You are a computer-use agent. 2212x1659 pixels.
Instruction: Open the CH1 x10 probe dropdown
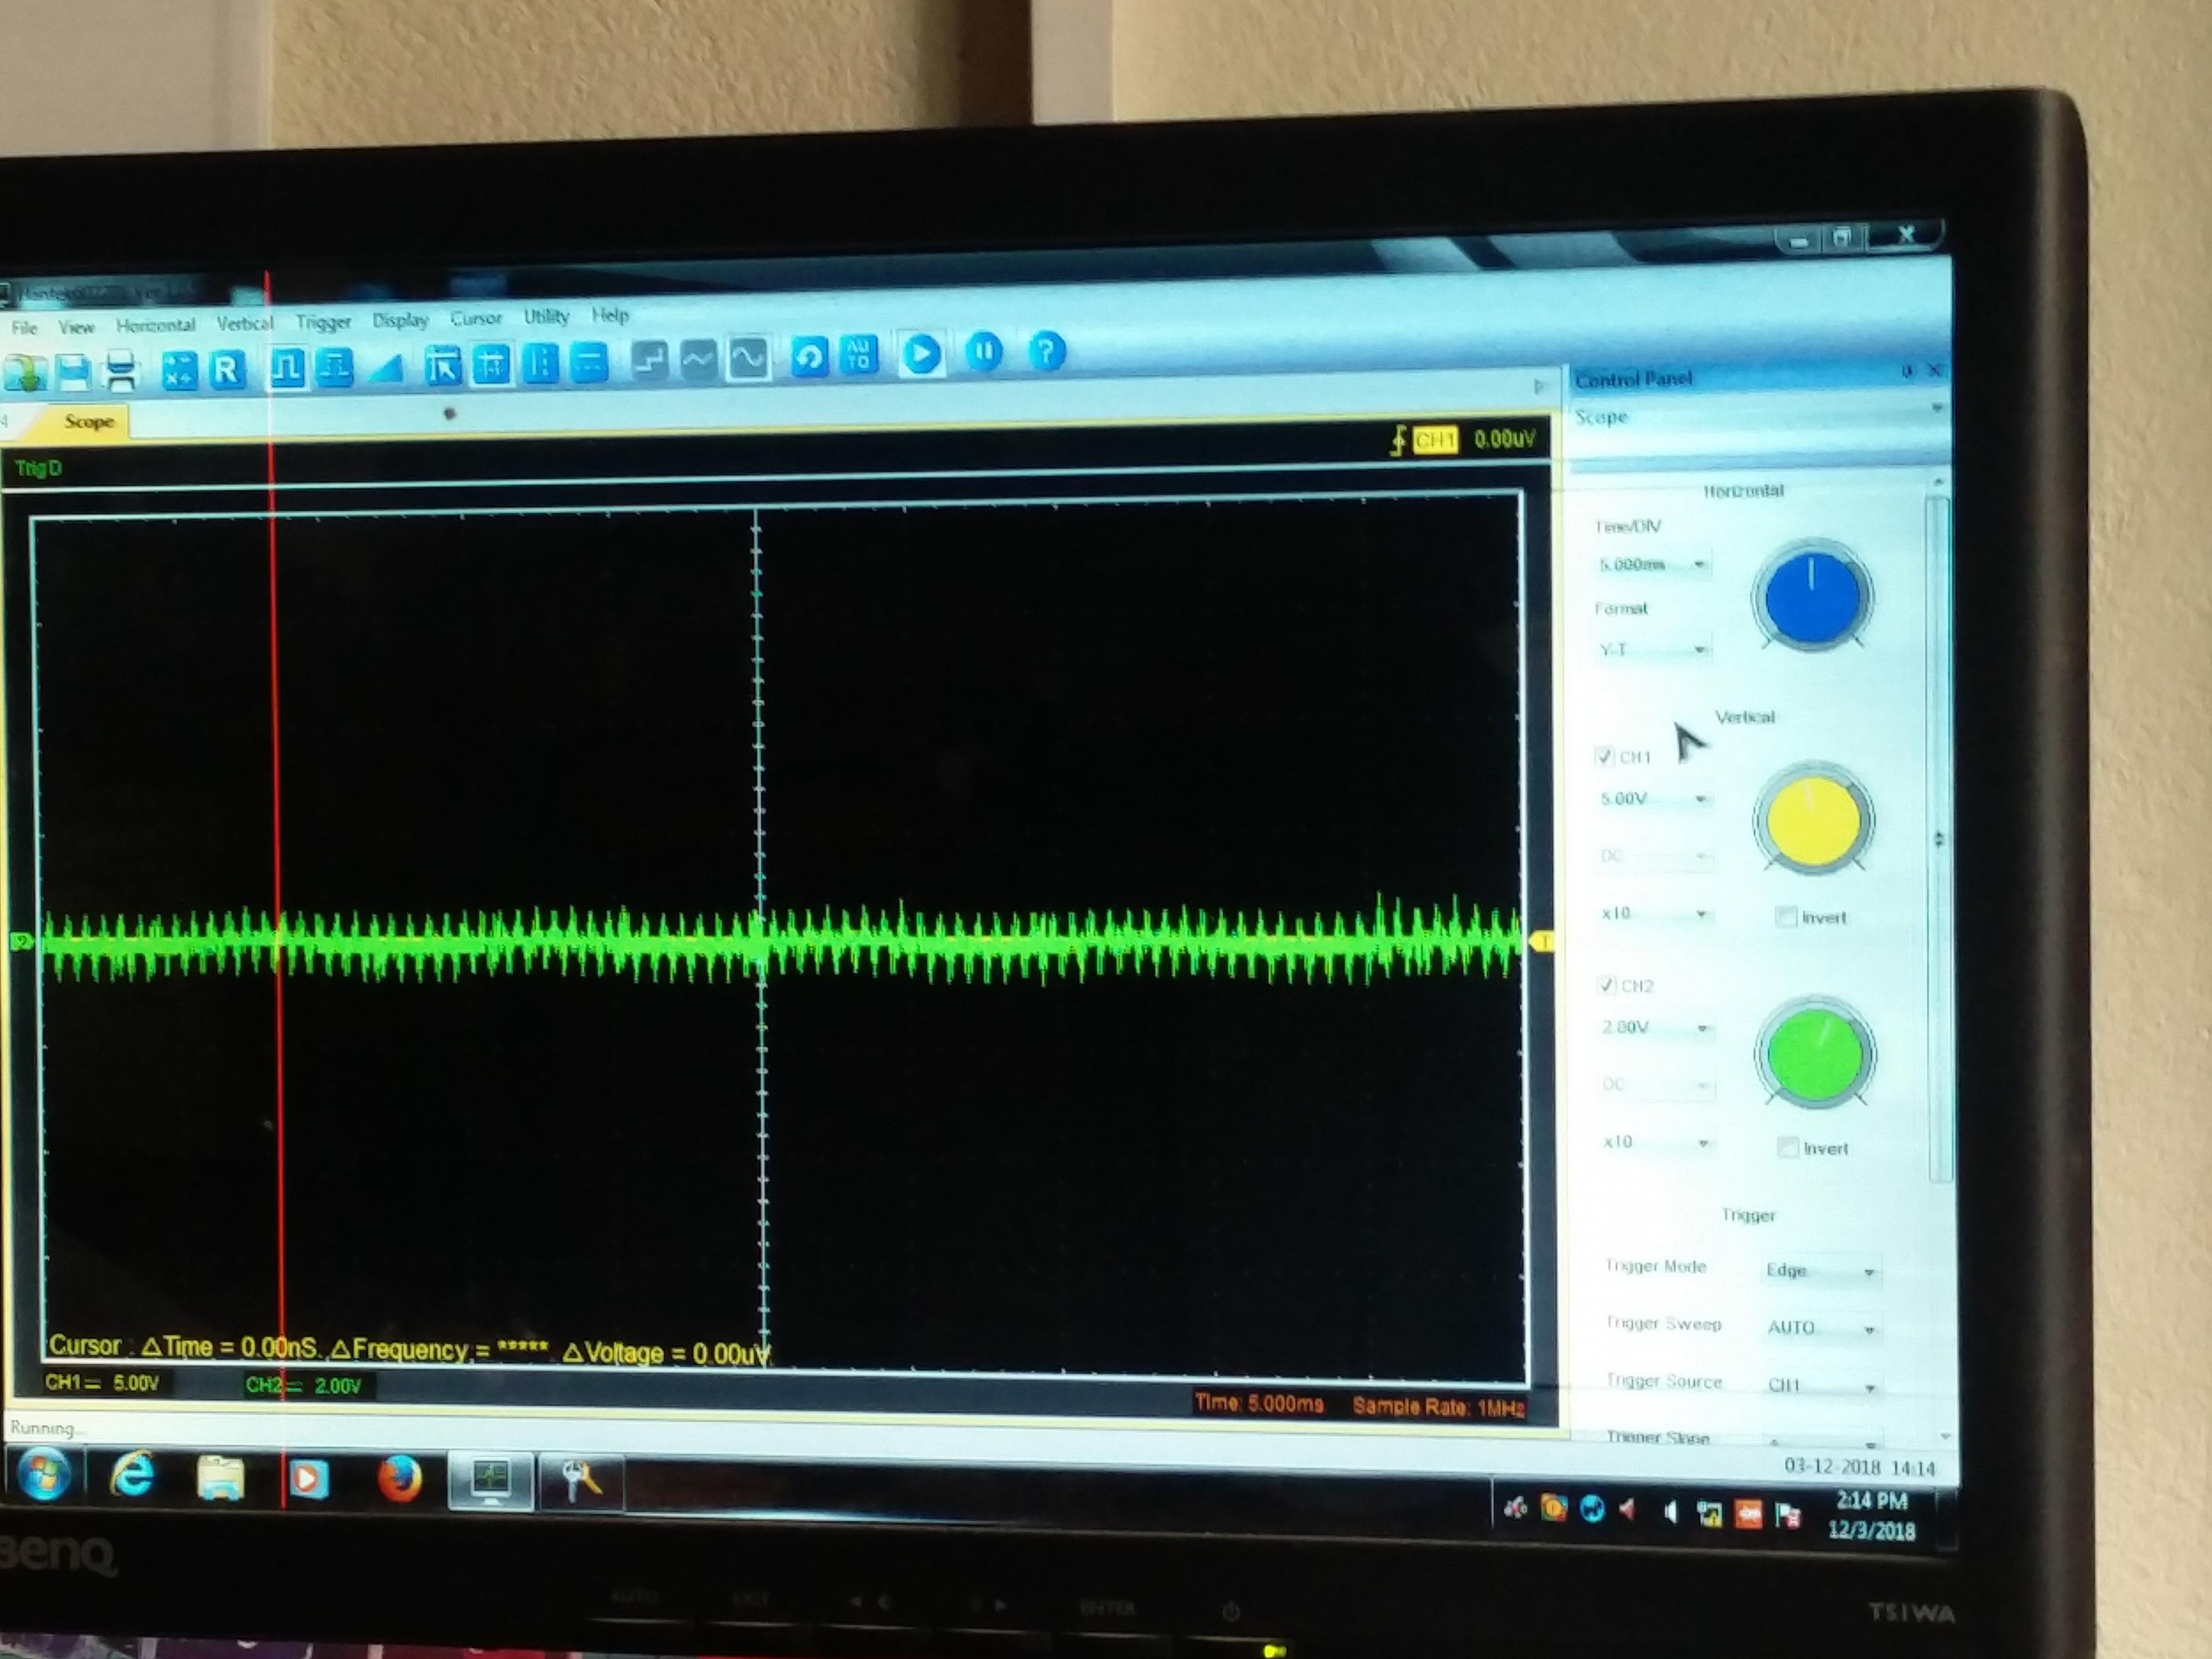1655,913
